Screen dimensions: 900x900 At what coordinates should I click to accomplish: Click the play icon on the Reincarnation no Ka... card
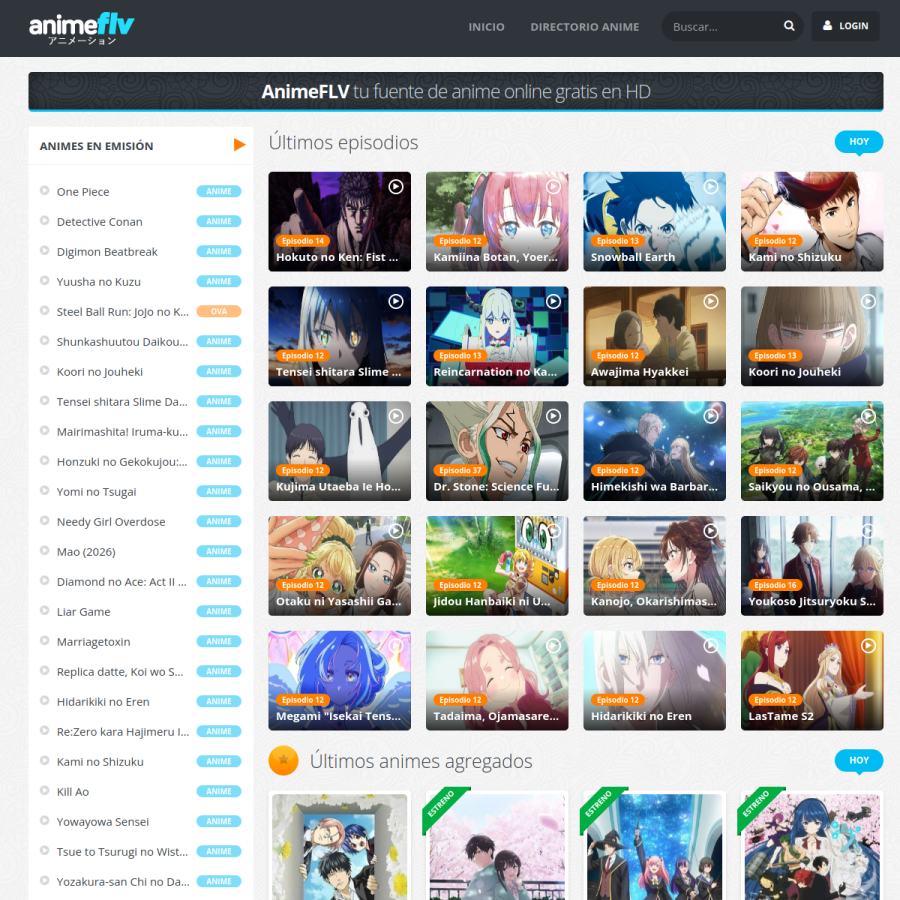coord(553,301)
